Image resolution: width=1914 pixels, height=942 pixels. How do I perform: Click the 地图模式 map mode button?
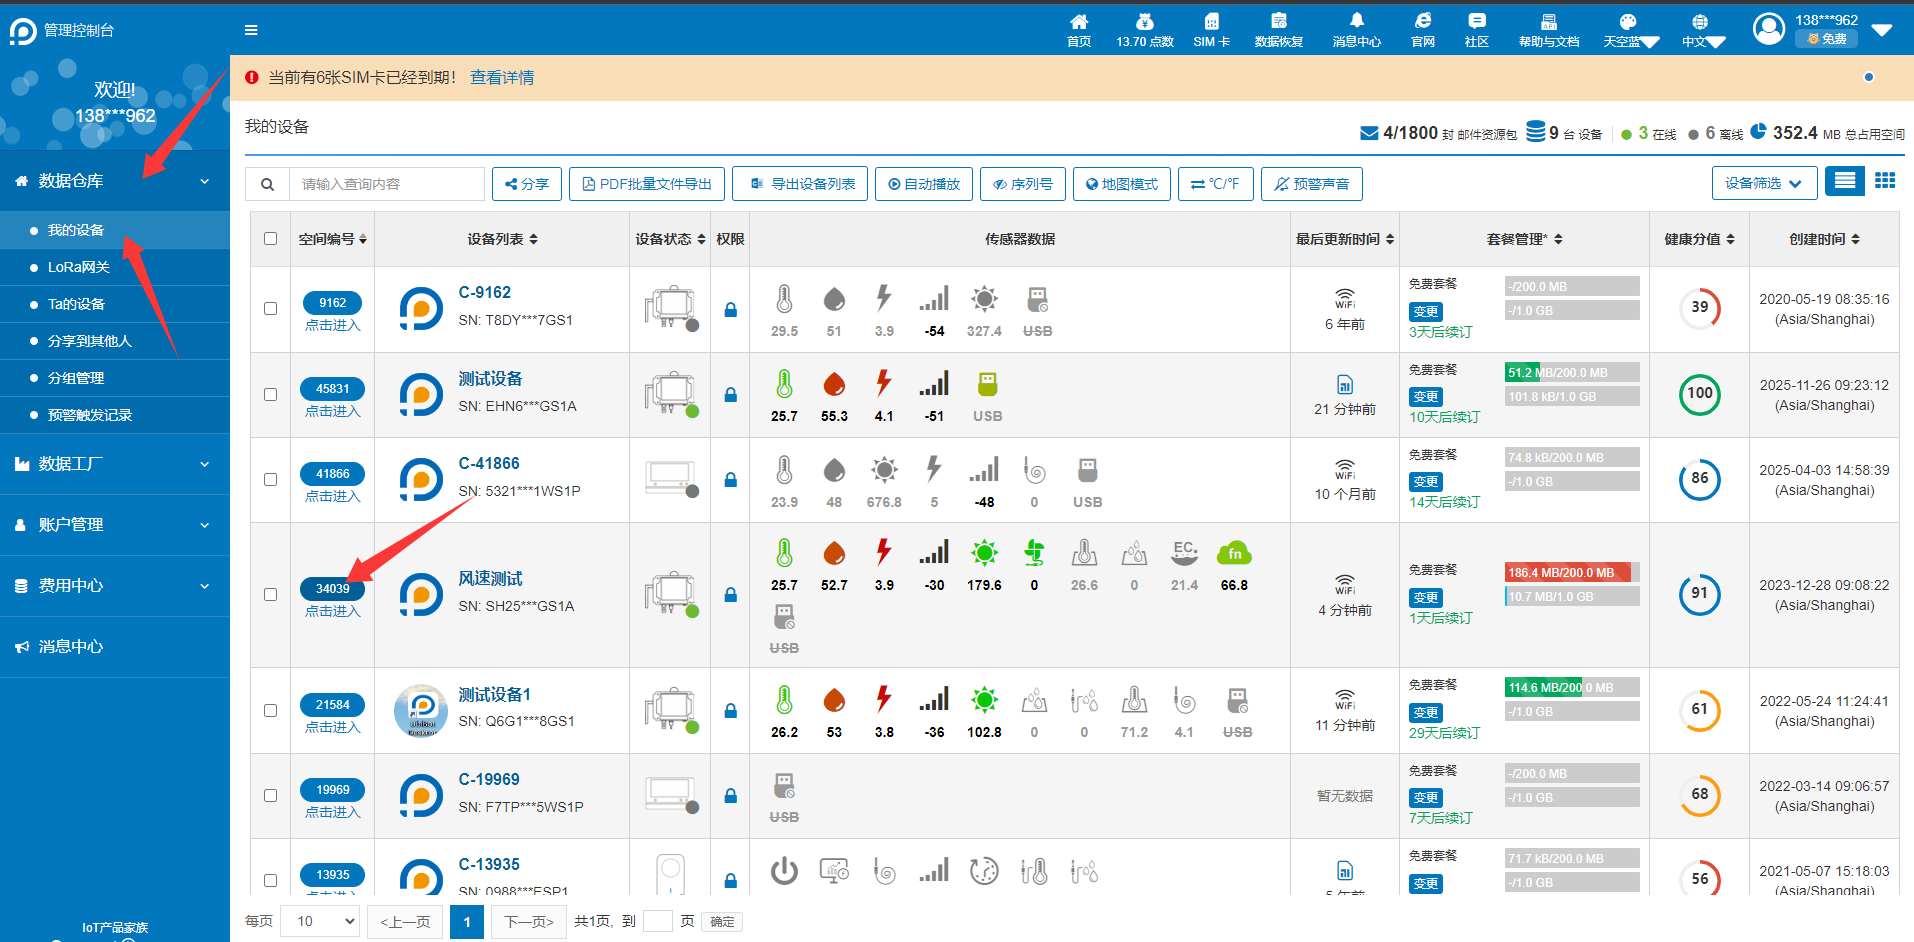pyautogui.click(x=1122, y=184)
